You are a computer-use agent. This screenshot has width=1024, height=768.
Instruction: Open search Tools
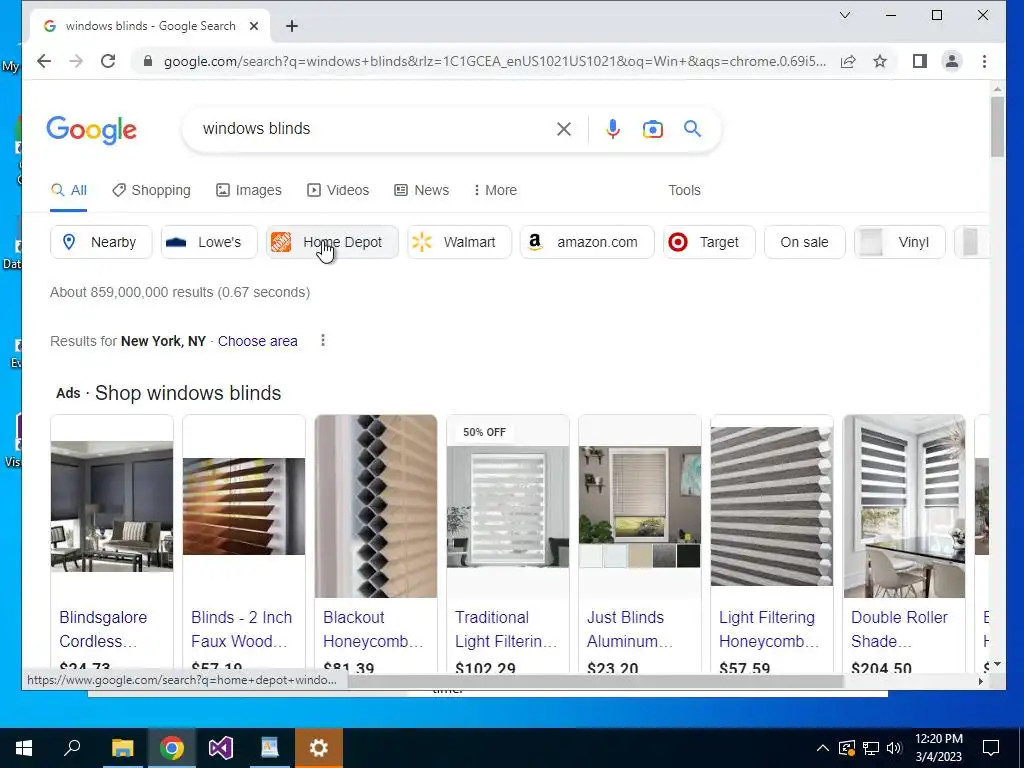[684, 190]
